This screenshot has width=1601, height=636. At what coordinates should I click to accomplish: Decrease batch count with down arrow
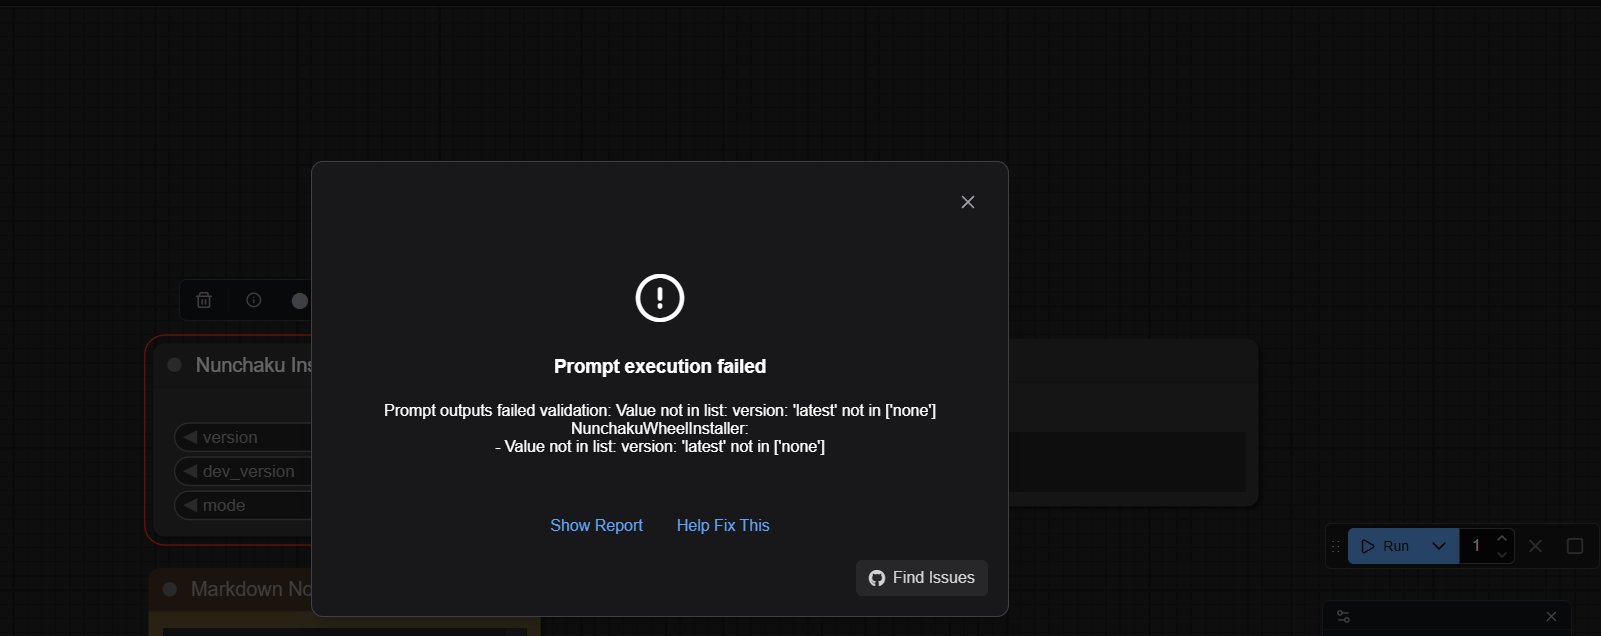click(1501, 554)
